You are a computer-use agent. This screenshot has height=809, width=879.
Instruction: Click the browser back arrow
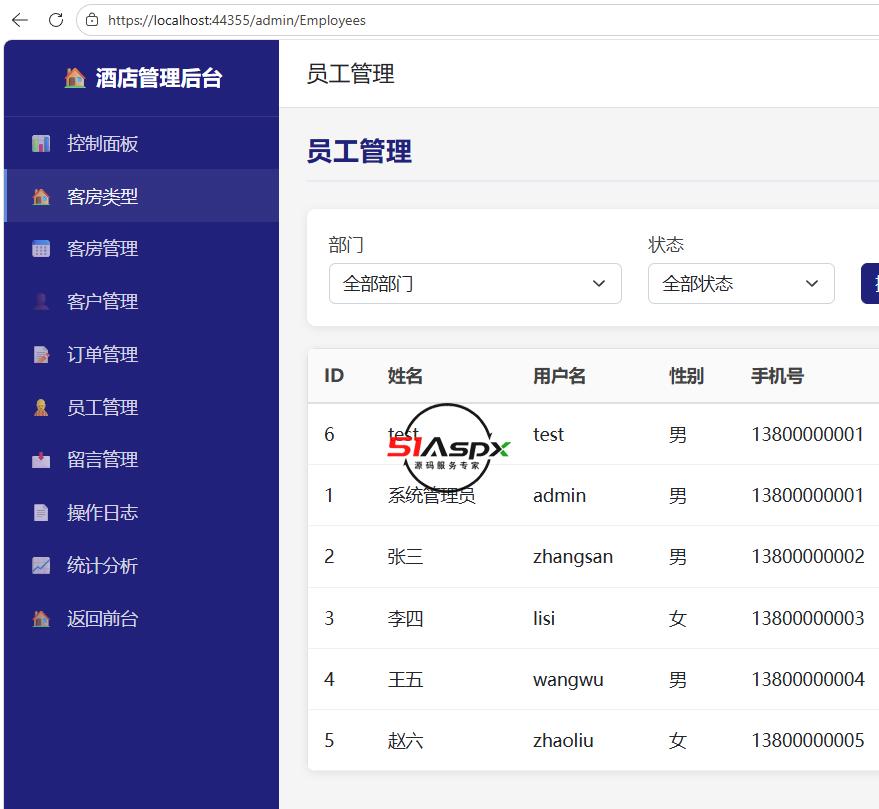(x=20, y=20)
